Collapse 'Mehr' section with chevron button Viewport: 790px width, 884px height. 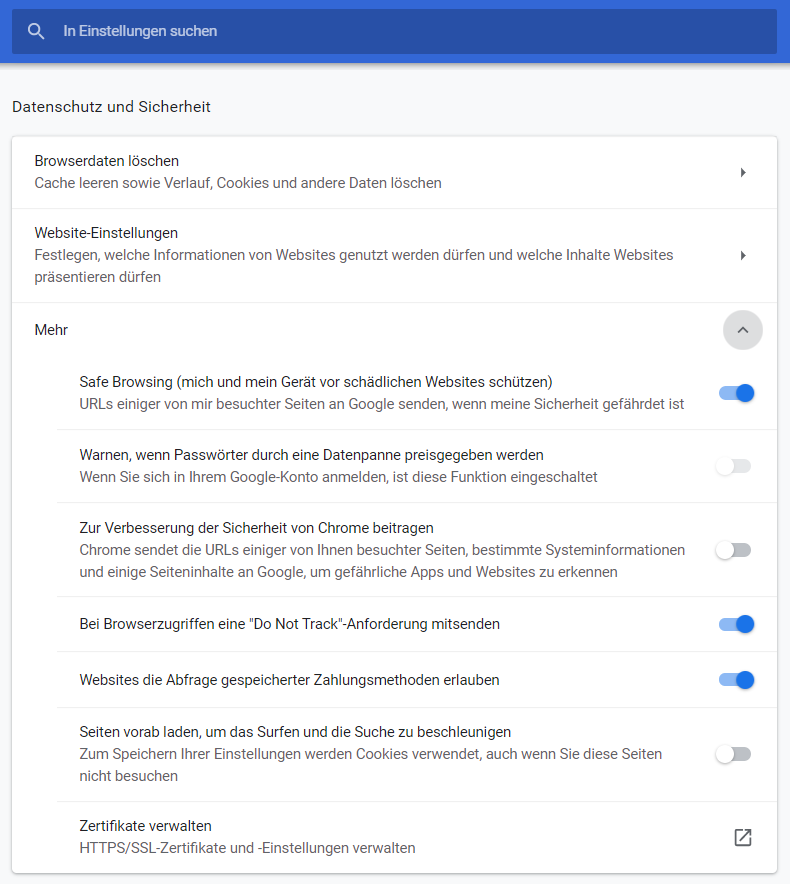(742, 330)
